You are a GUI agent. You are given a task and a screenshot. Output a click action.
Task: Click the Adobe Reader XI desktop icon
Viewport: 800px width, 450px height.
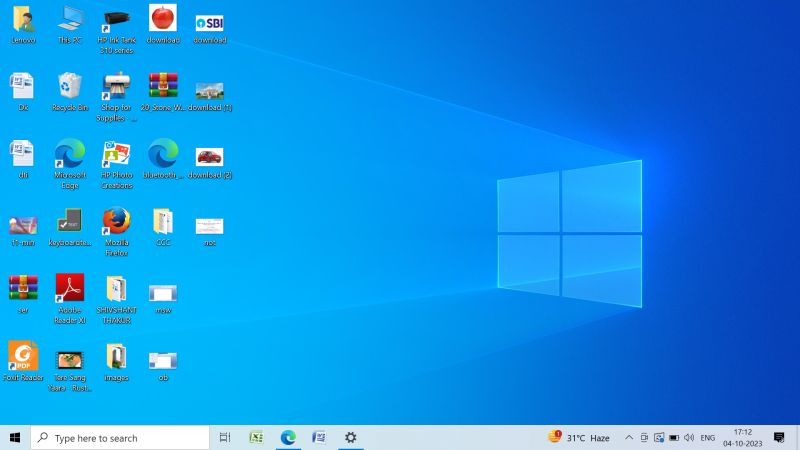(69, 289)
